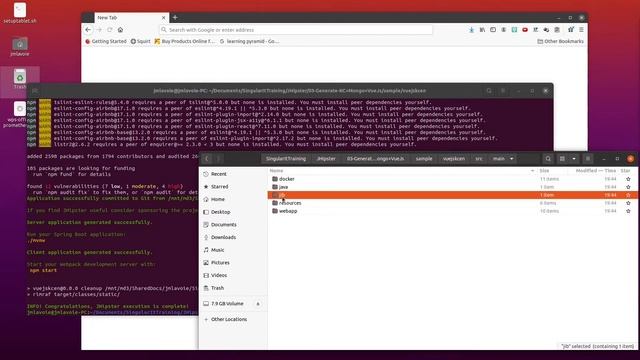Open Buy Products Online bookmark

[184, 41]
